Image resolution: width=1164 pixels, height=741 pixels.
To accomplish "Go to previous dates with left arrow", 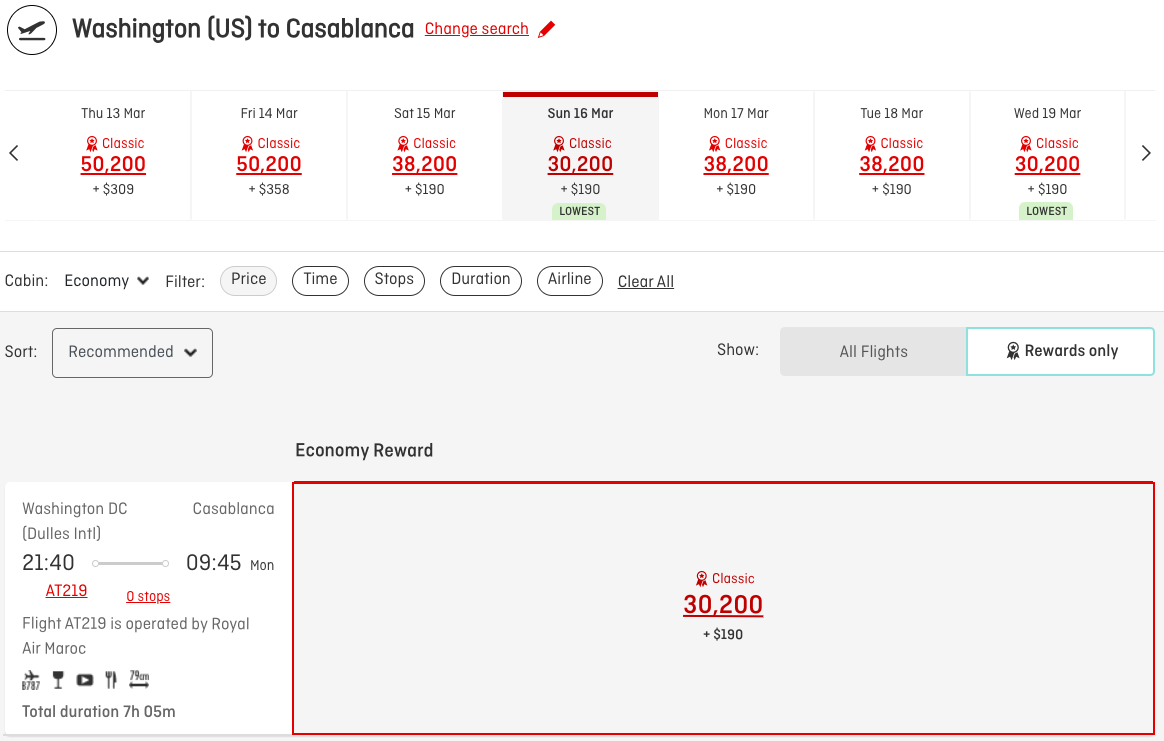I will coord(13,154).
